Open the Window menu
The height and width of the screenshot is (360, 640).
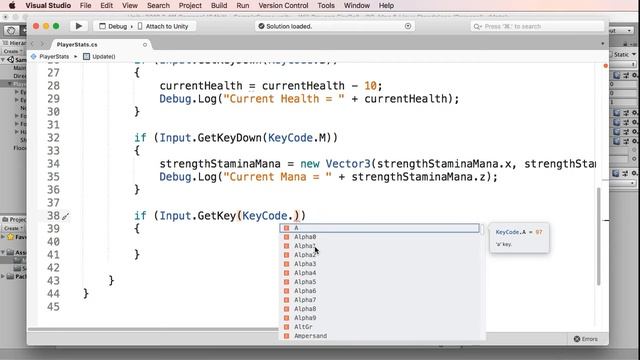click(x=357, y=5)
